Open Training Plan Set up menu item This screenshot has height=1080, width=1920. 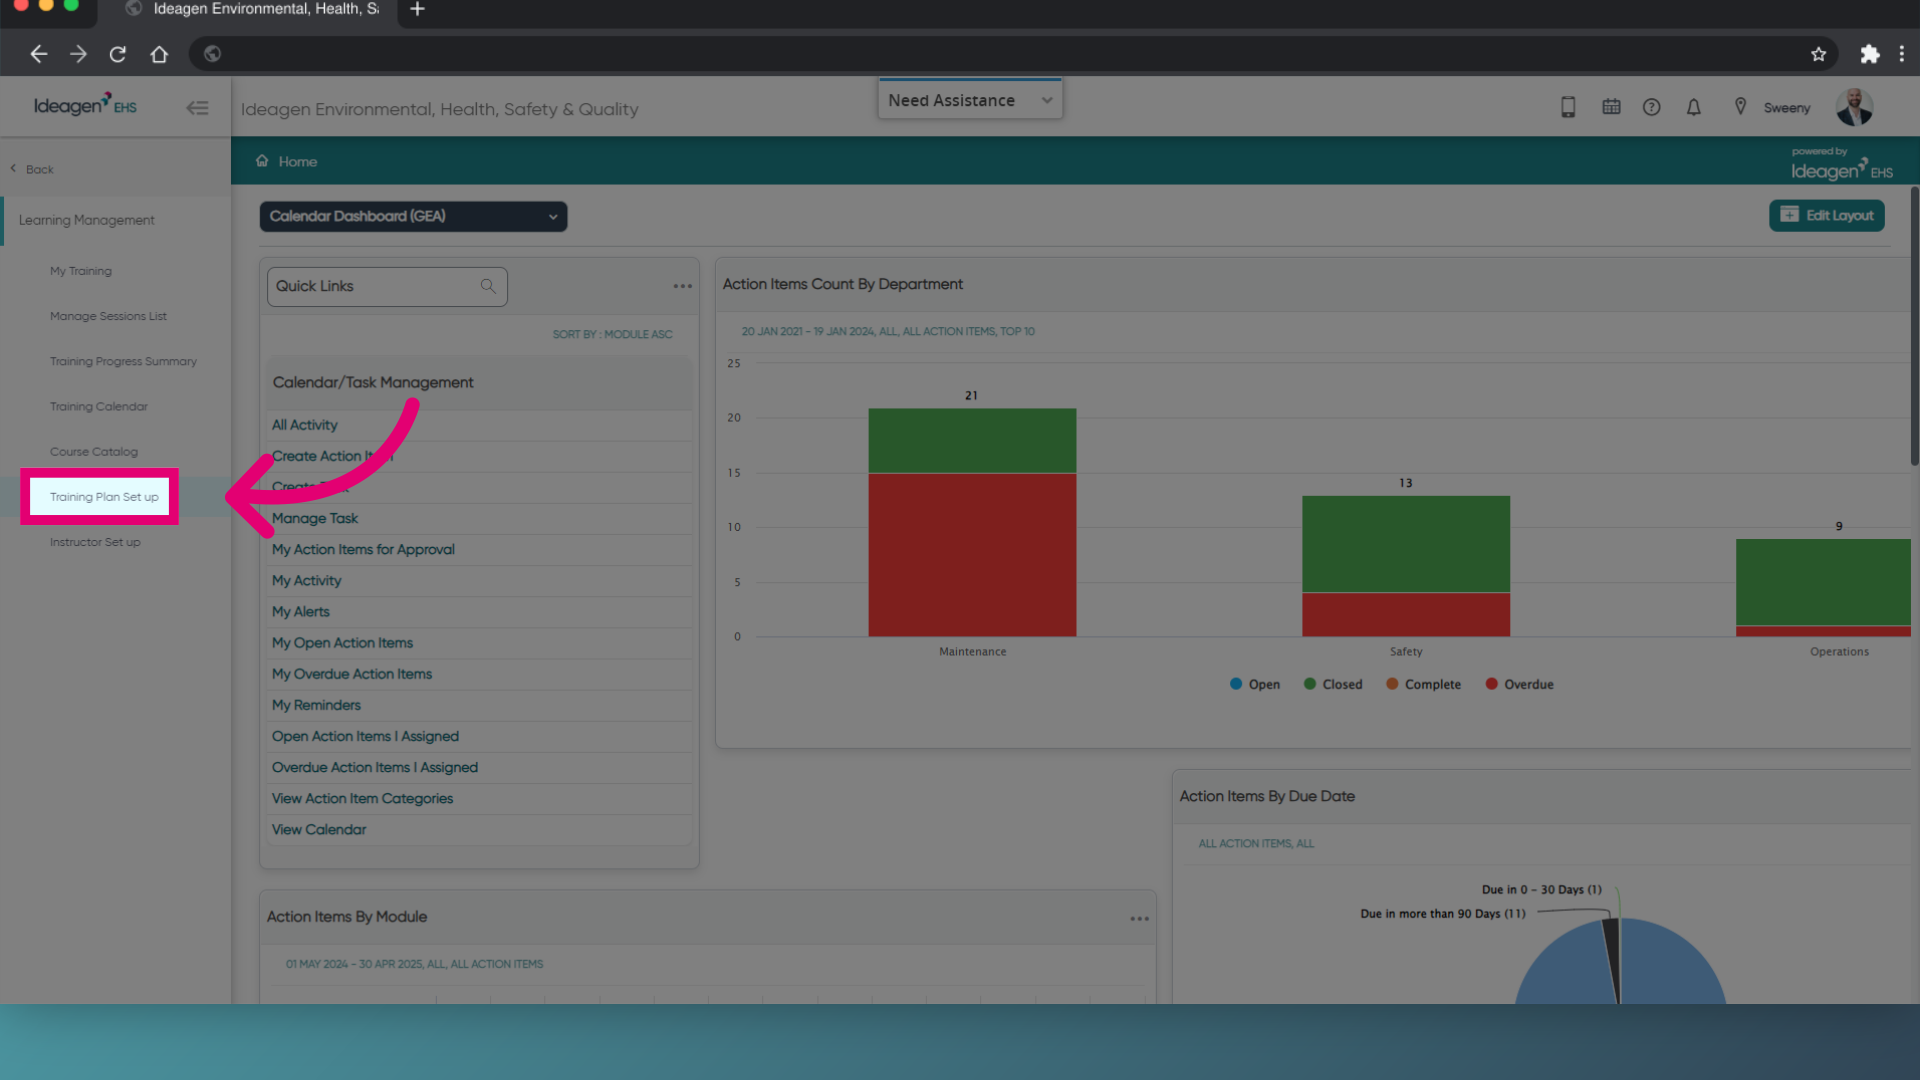pos(104,497)
